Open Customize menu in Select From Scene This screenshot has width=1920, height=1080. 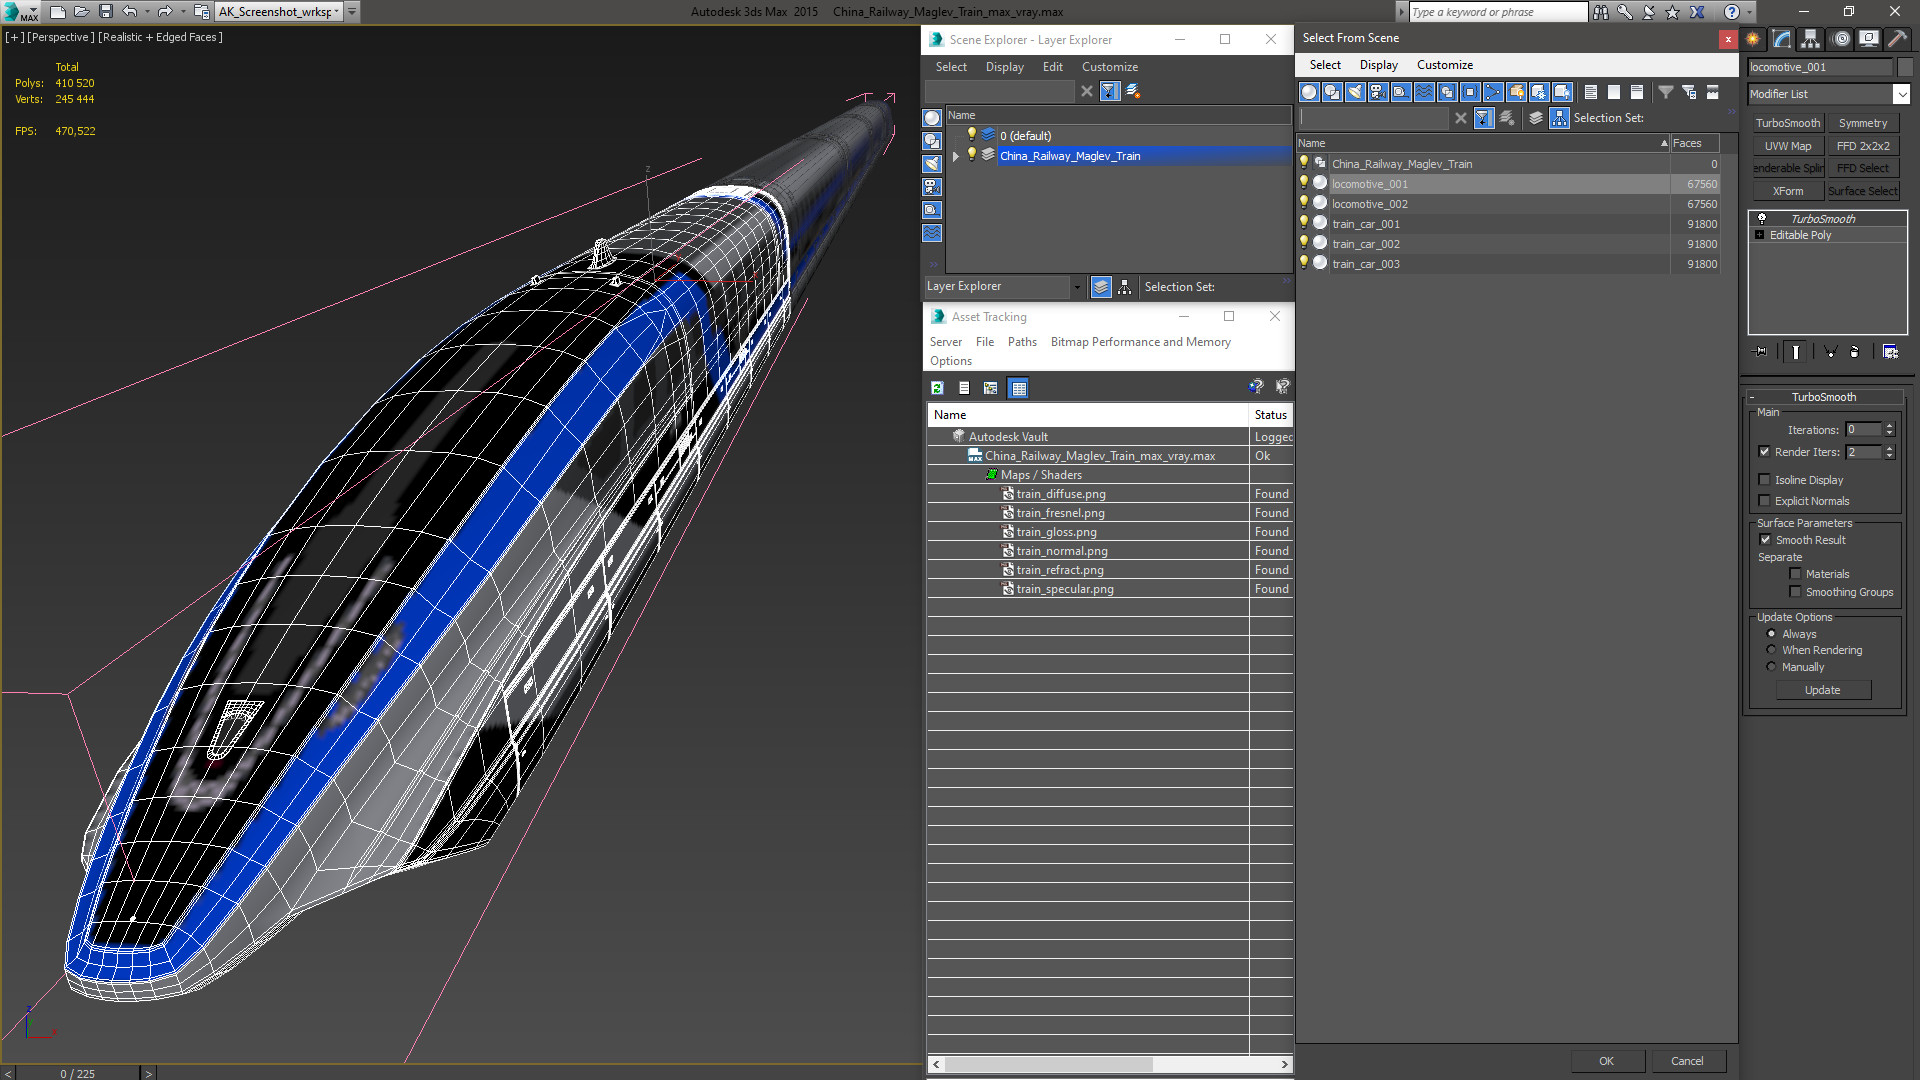coord(1444,65)
